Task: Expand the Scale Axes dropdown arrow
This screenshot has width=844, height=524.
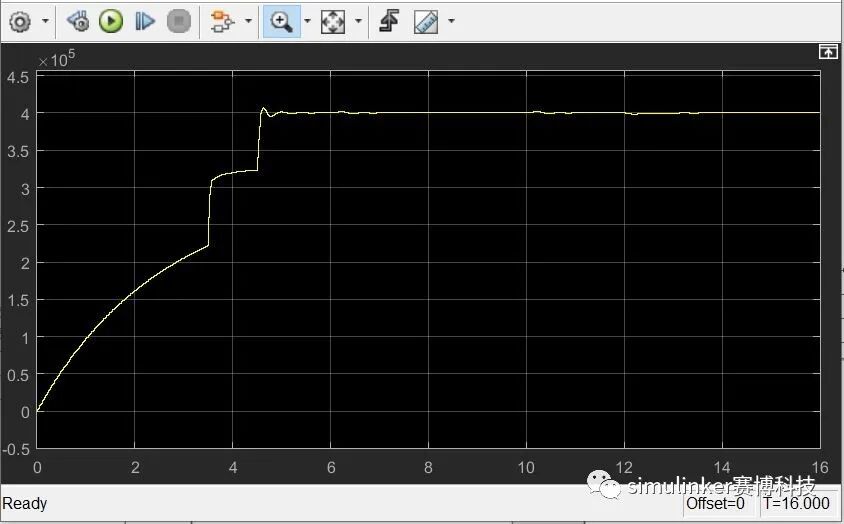Action: coord(358,22)
